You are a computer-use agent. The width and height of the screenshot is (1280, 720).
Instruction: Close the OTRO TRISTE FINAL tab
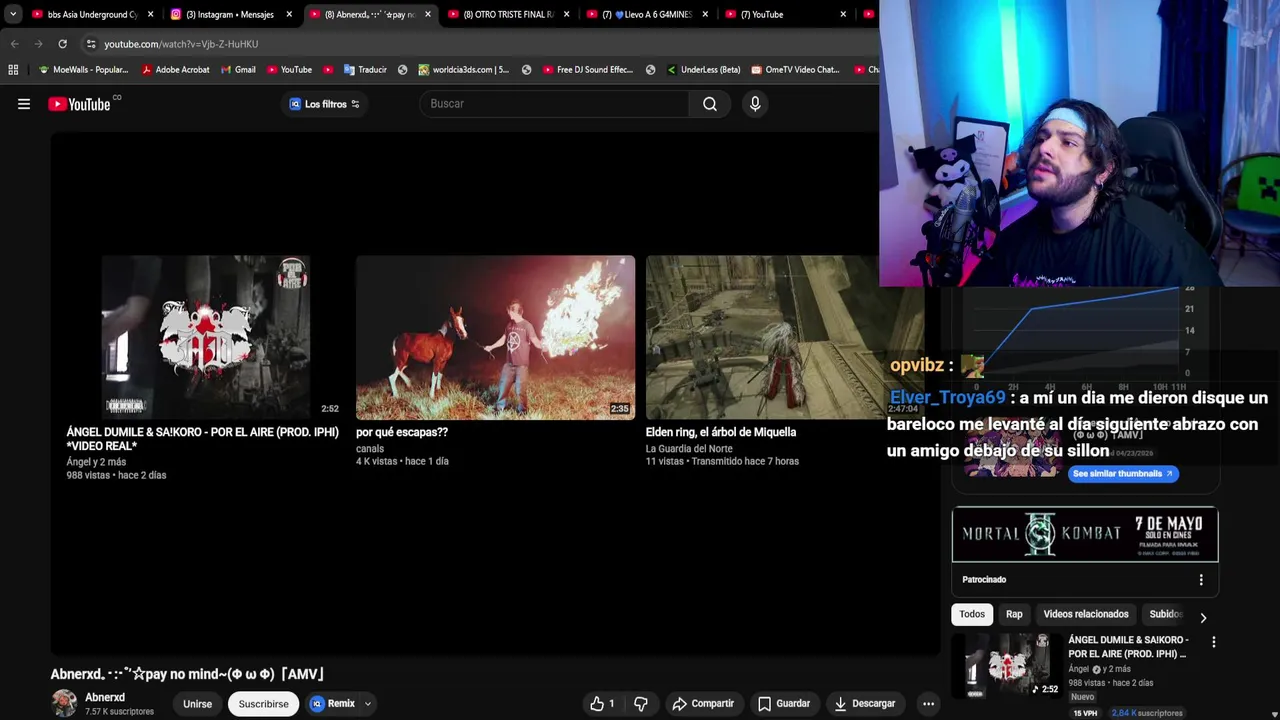[x=566, y=15]
